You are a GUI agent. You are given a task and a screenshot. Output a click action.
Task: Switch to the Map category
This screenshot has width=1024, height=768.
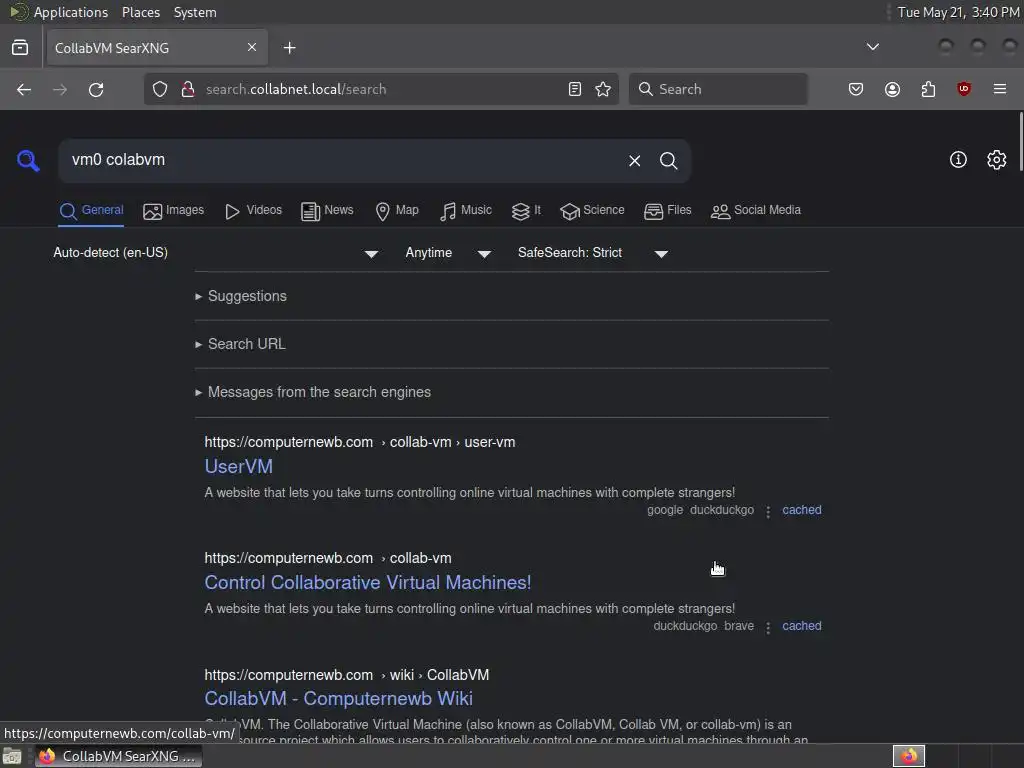pos(397,210)
